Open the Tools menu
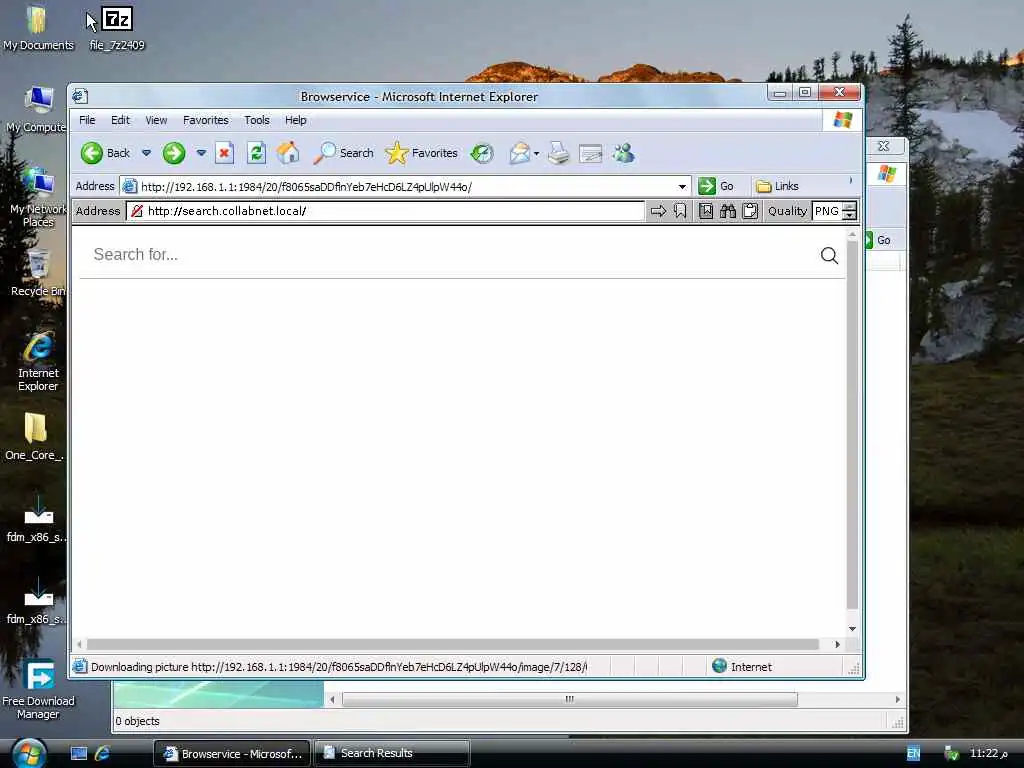The width and height of the screenshot is (1024, 768). [257, 120]
